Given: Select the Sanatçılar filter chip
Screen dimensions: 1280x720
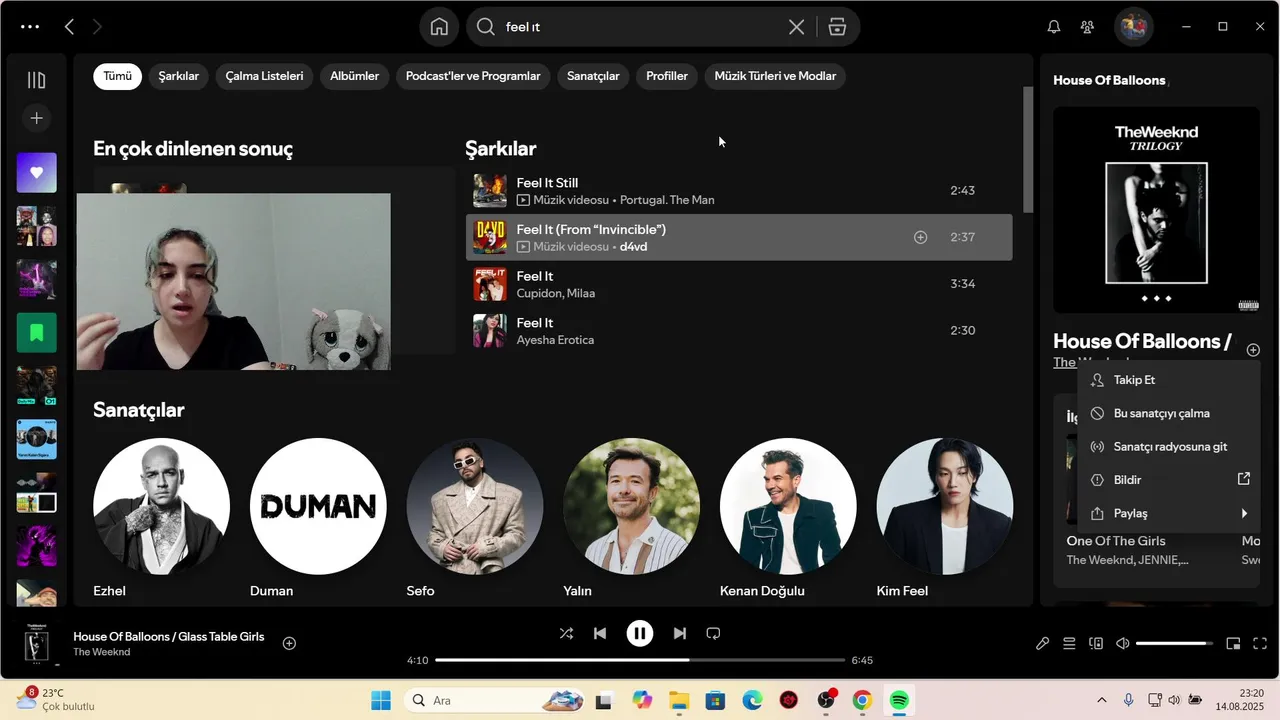Looking at the screenshot, I should [593, 76].
